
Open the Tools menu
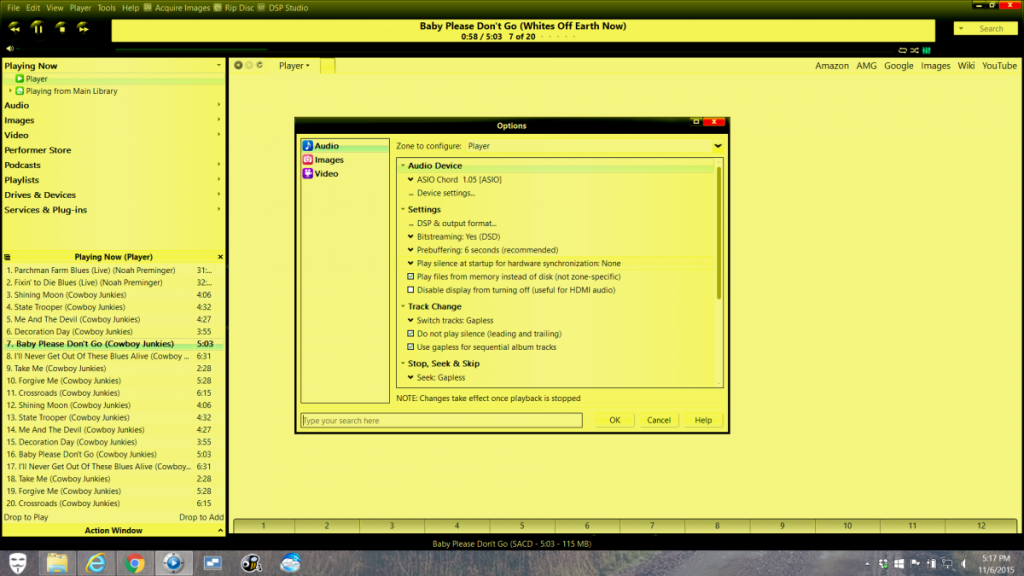click(x=106, y=8)
